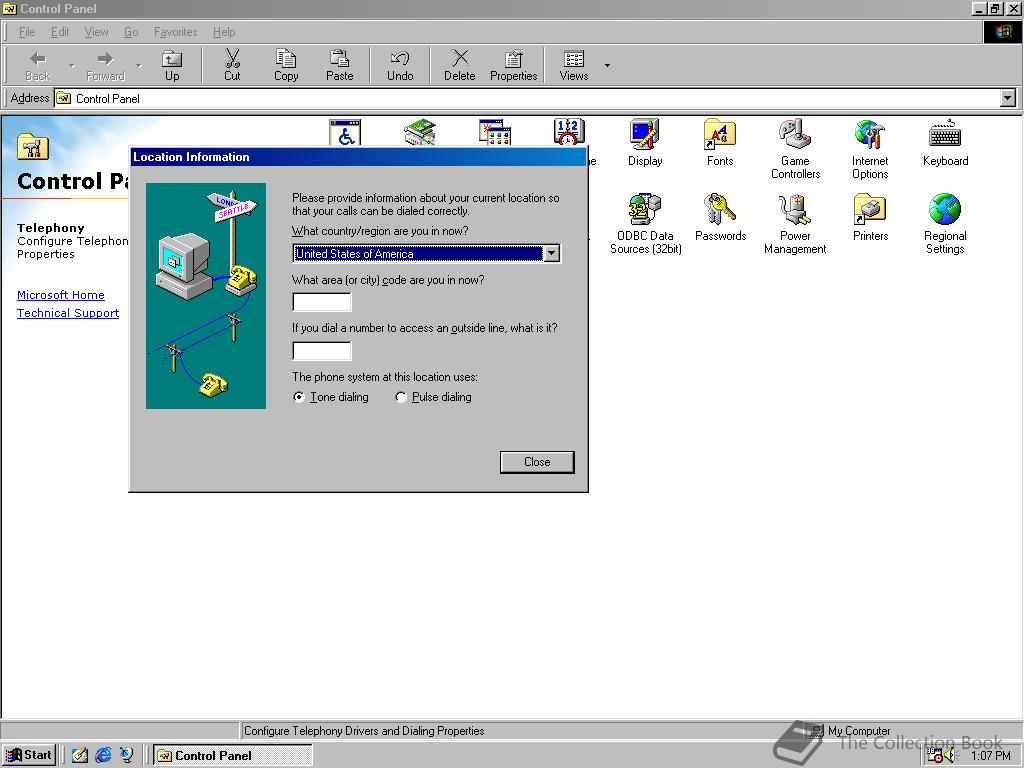1024x768 pixels.
Task: Open the Views dropdown arrow
Action: [607, 65]
